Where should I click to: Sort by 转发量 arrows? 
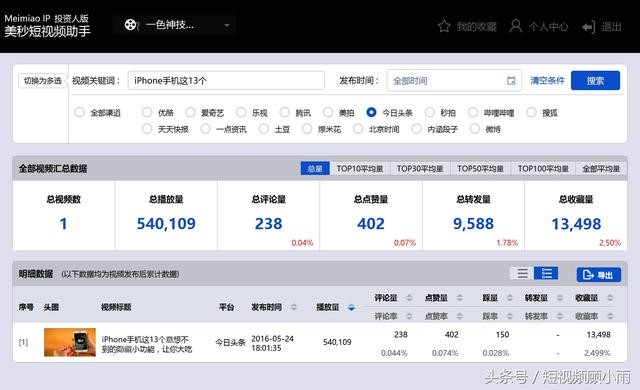click(x=560, y=298)
